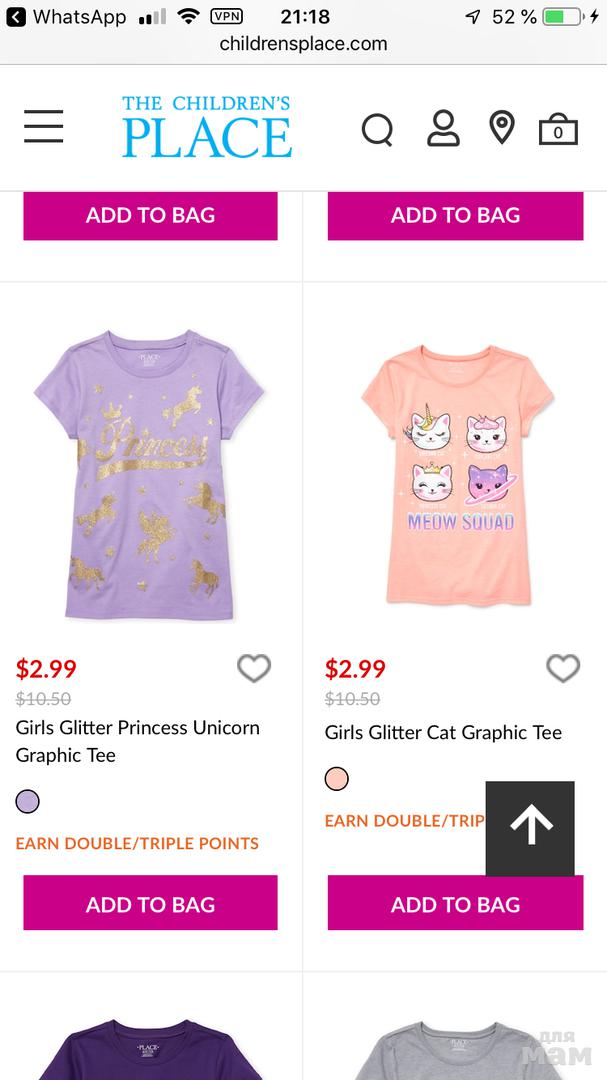Favorite the Glitter Cat Tee with the heart
The image size is (607, 1080).
coord(563,668)
